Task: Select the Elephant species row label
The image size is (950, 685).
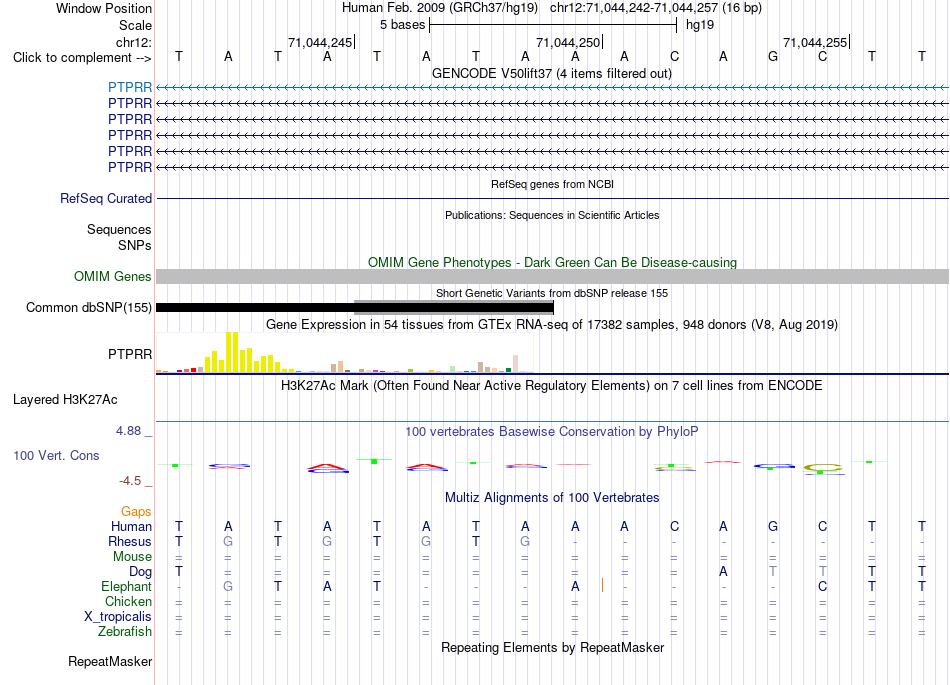Action: coord(127,586)
